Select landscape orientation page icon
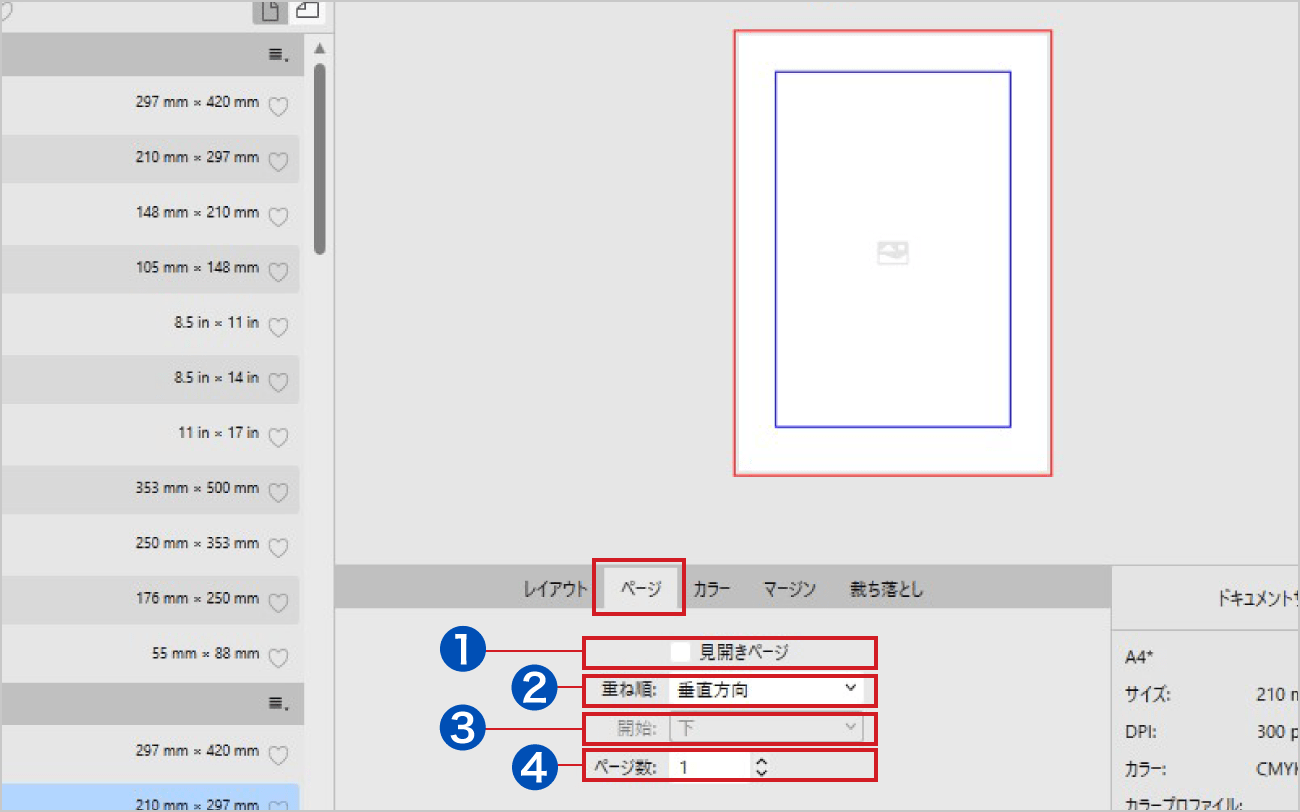 pyautogui.click(x=307, y=11)
